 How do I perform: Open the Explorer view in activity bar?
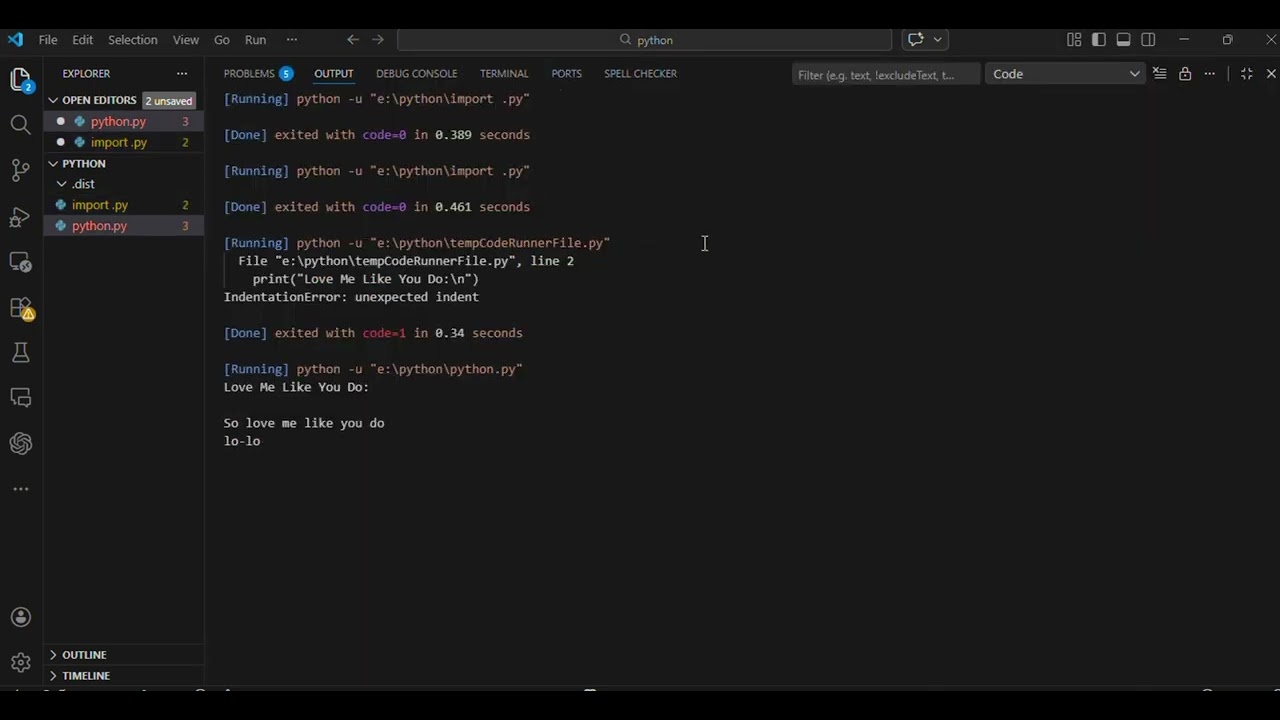(21, 80)
